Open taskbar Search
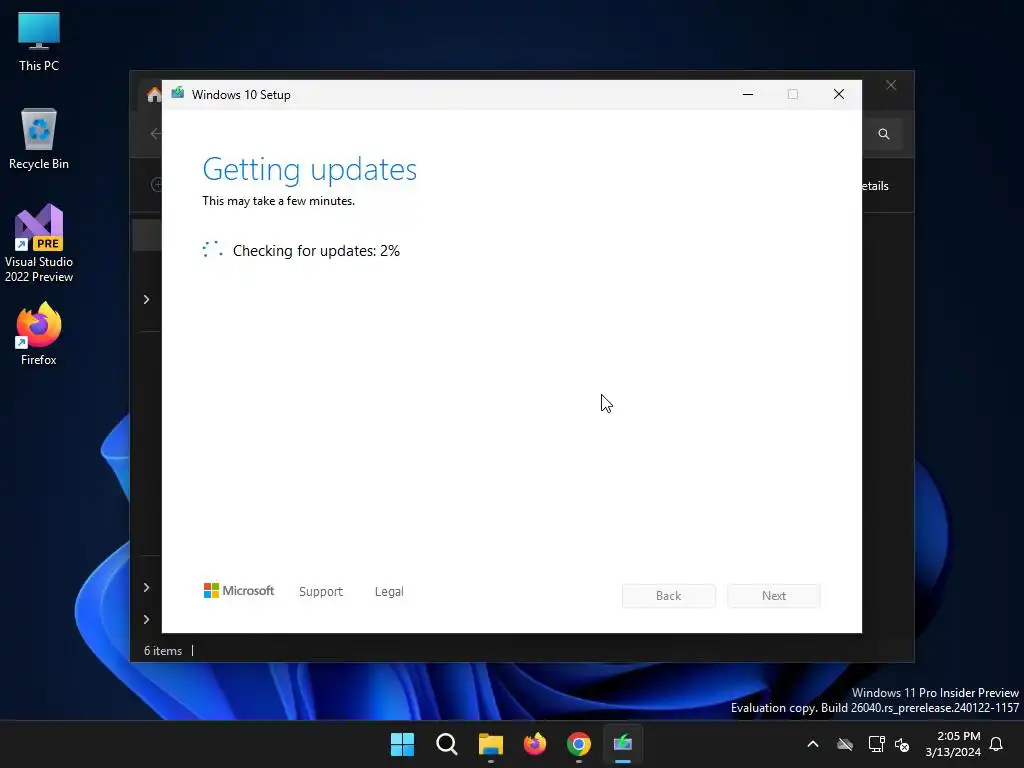 (x=447, y=744)
